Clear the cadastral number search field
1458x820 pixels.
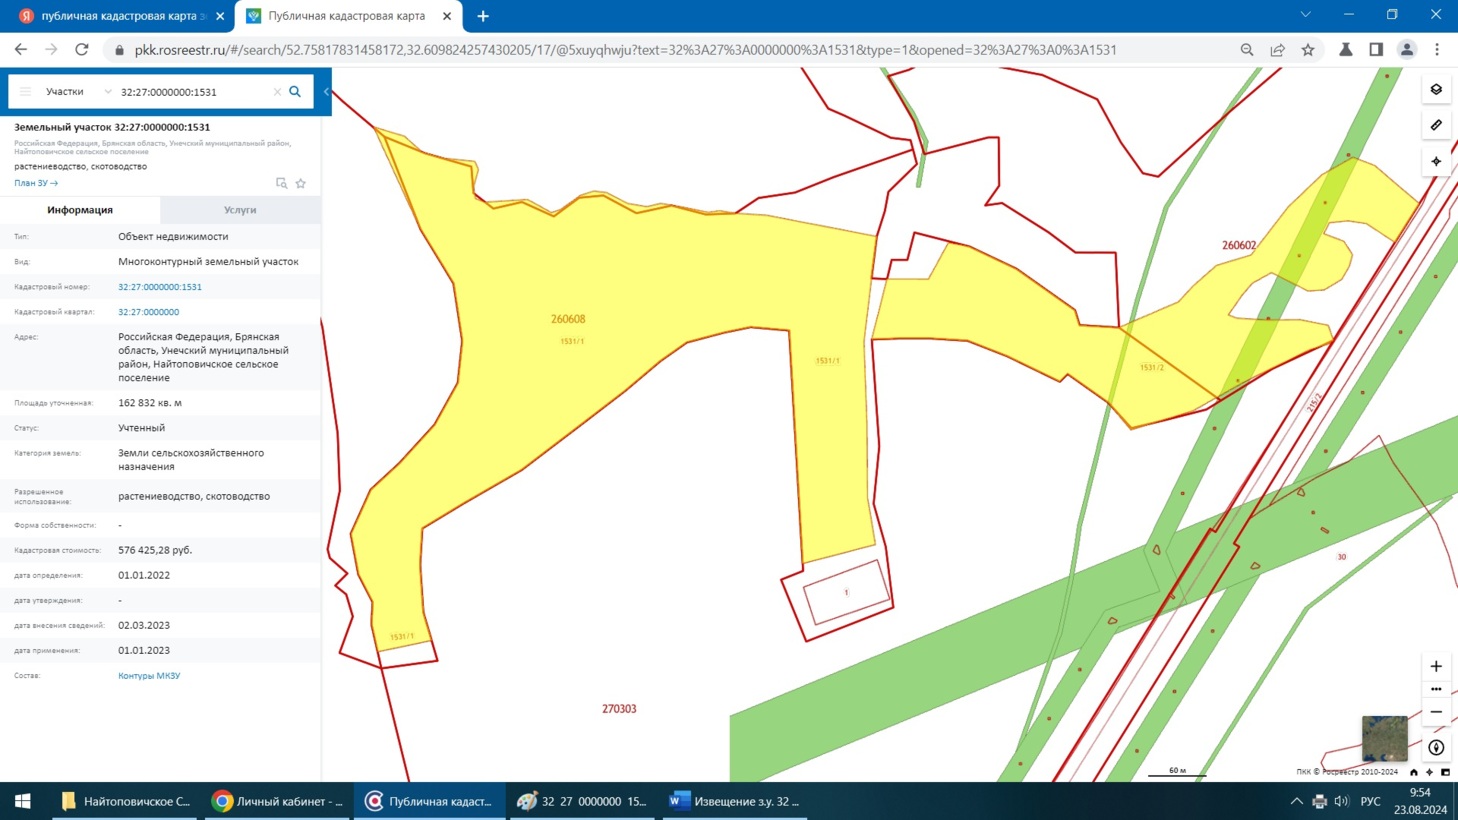click(277, 92)
